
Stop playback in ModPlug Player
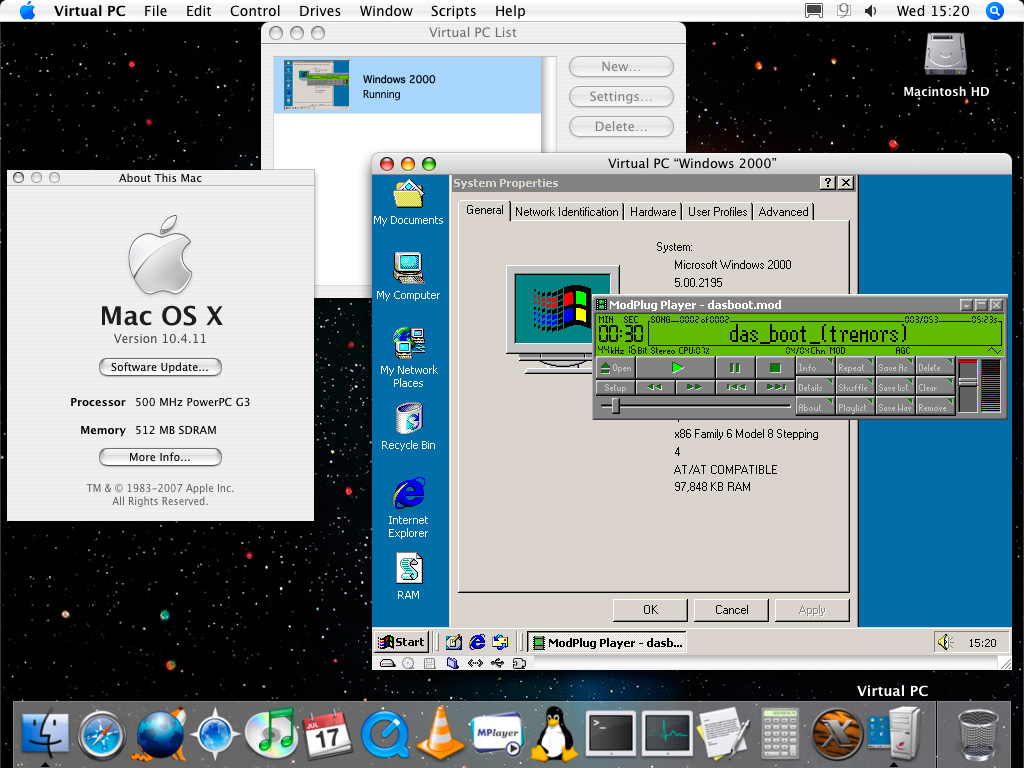775,368
